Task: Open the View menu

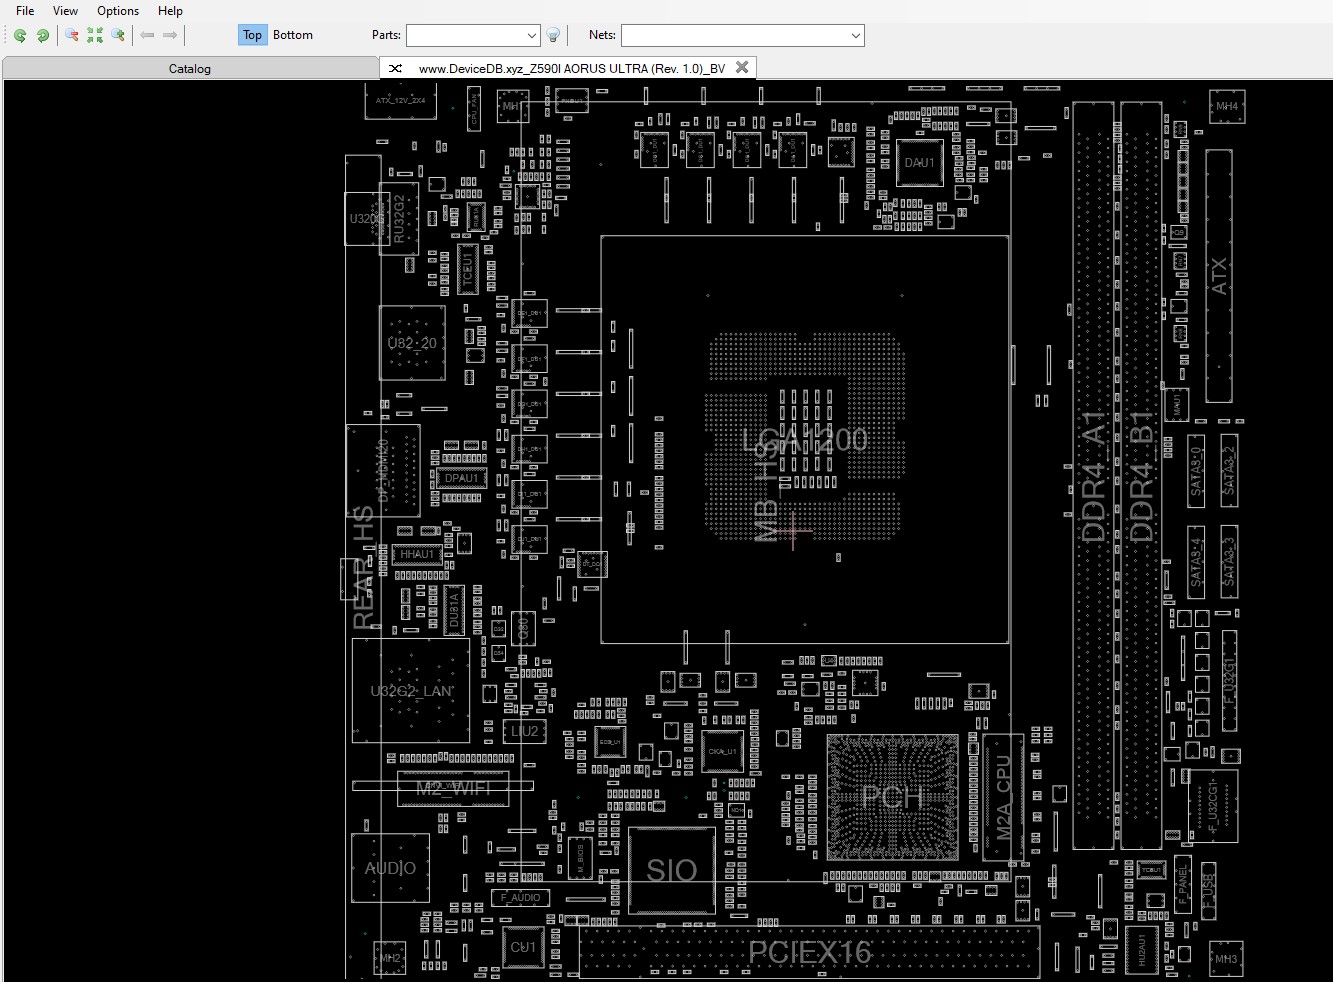Action: click(65, 10)
